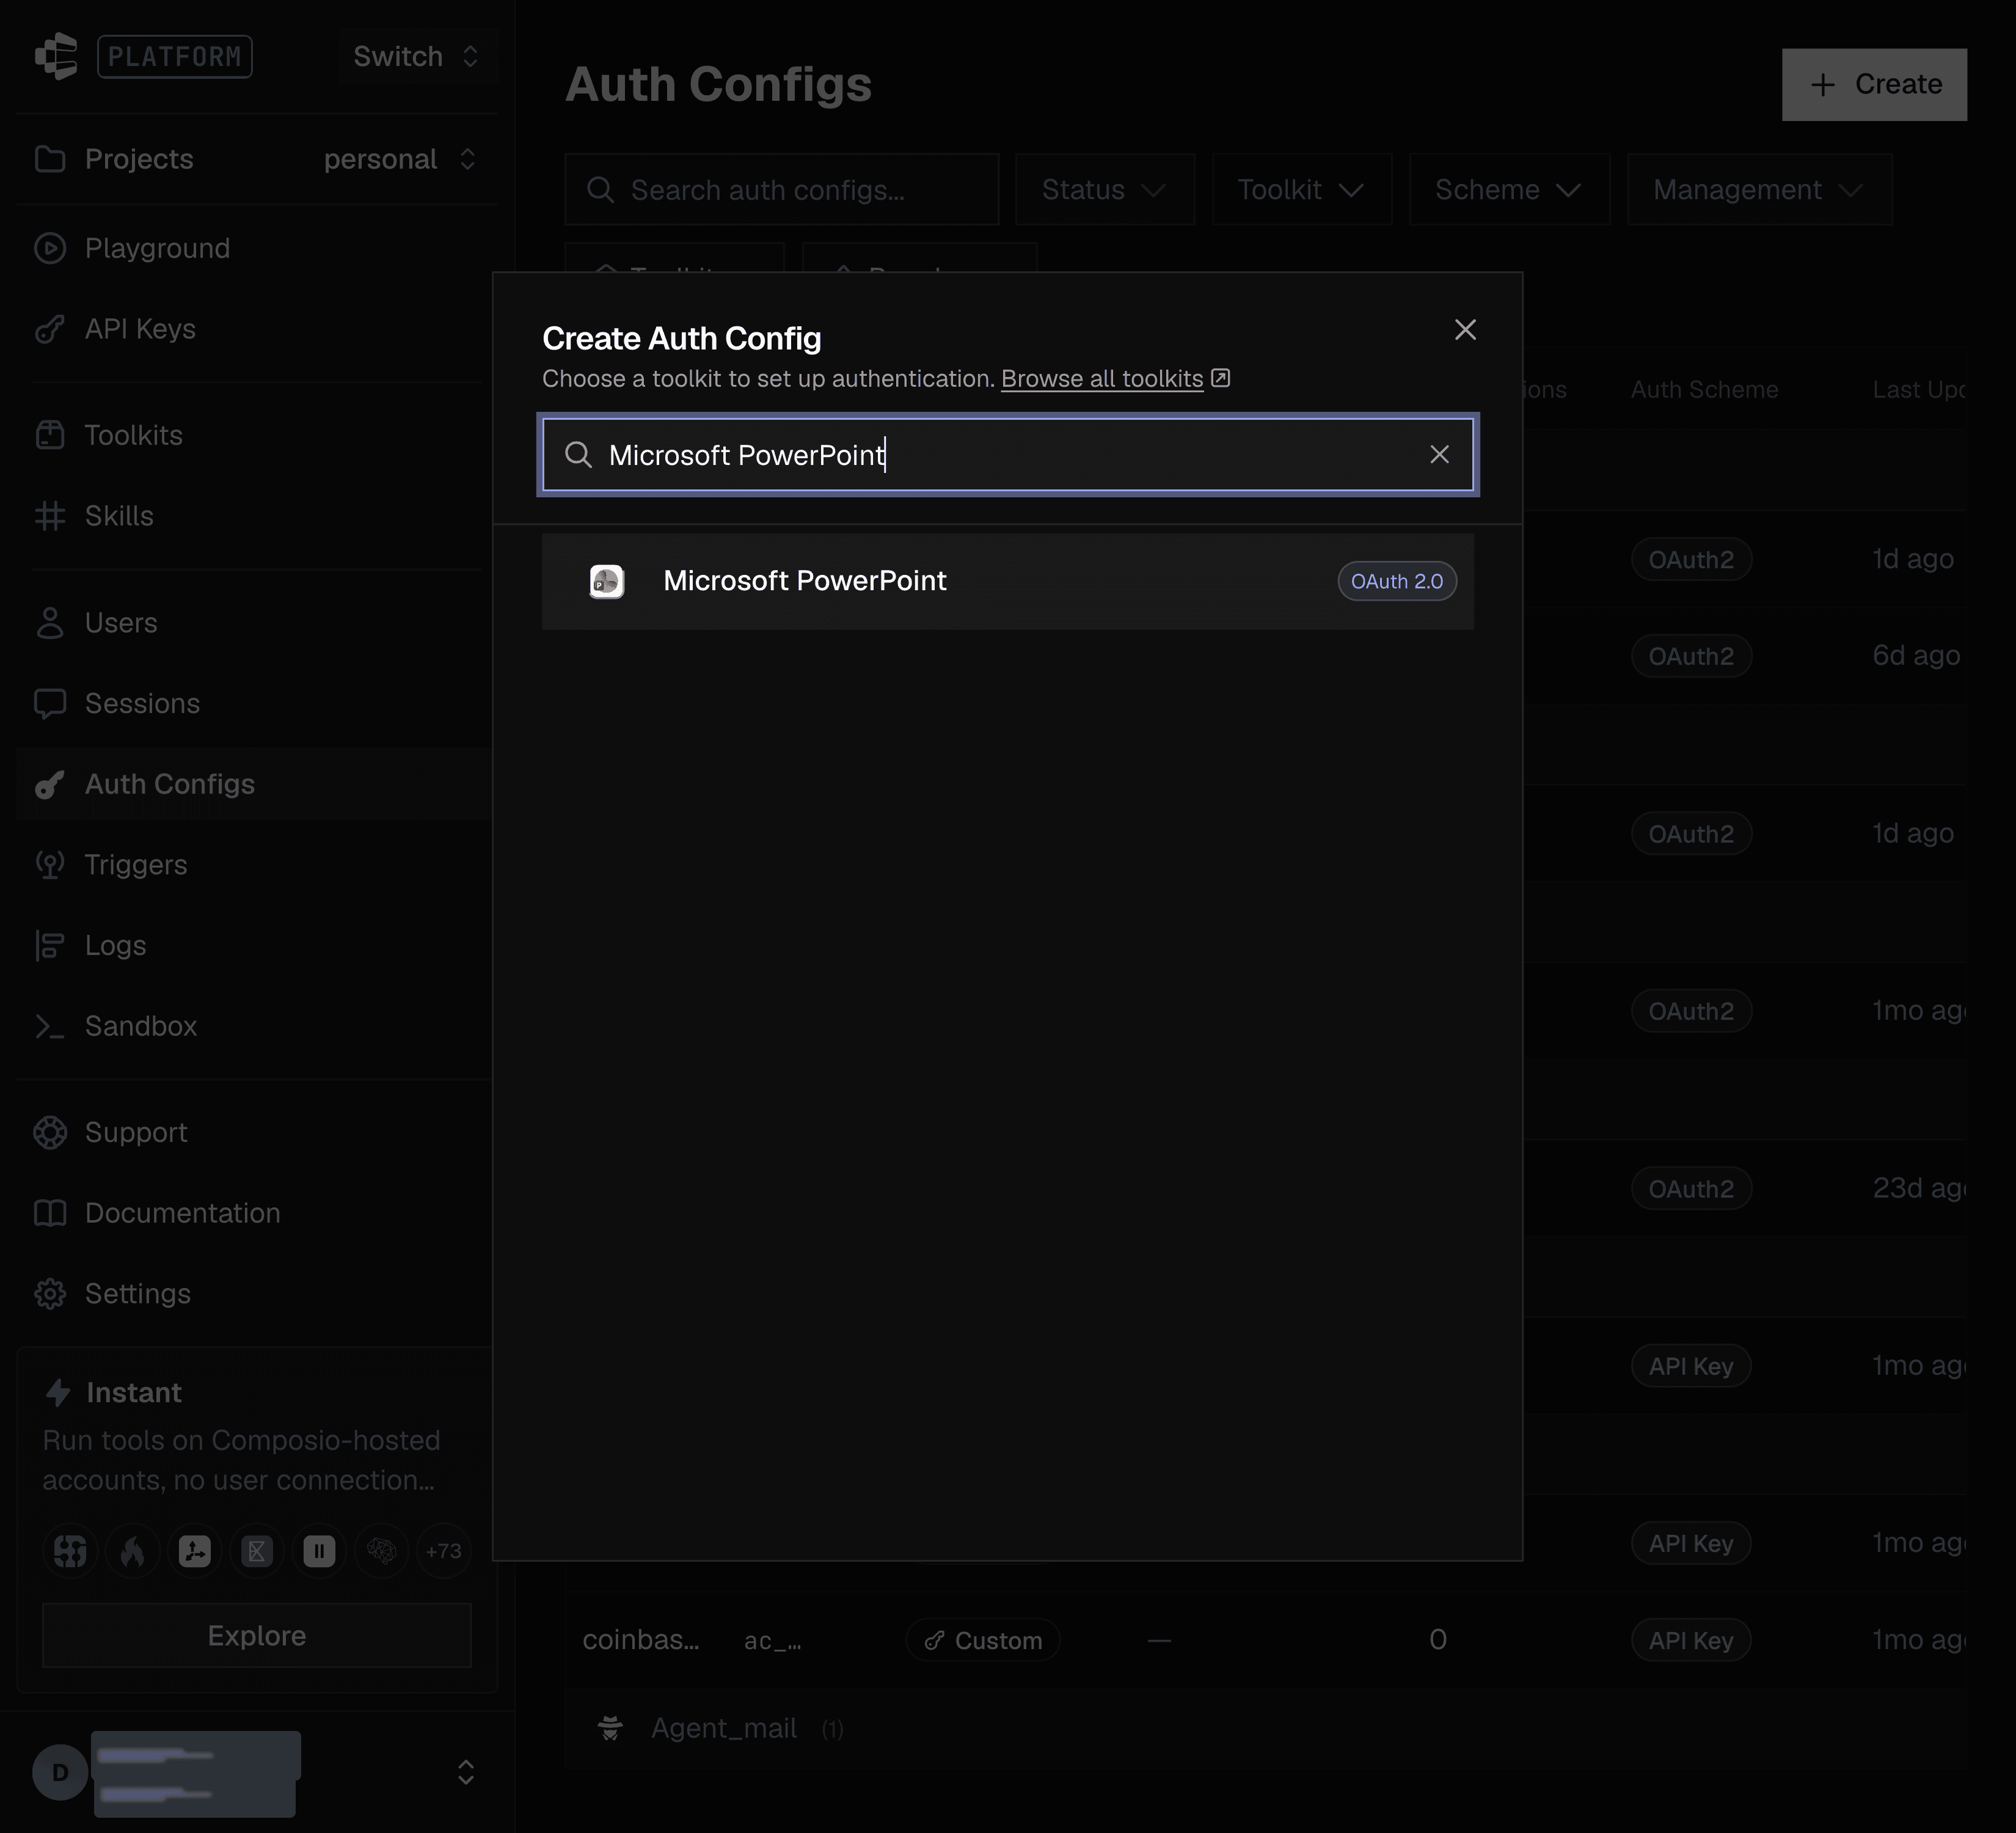Select Auth Configs in the sidebar
The image size is (2016, 1833).
click(x=253, y=784)
